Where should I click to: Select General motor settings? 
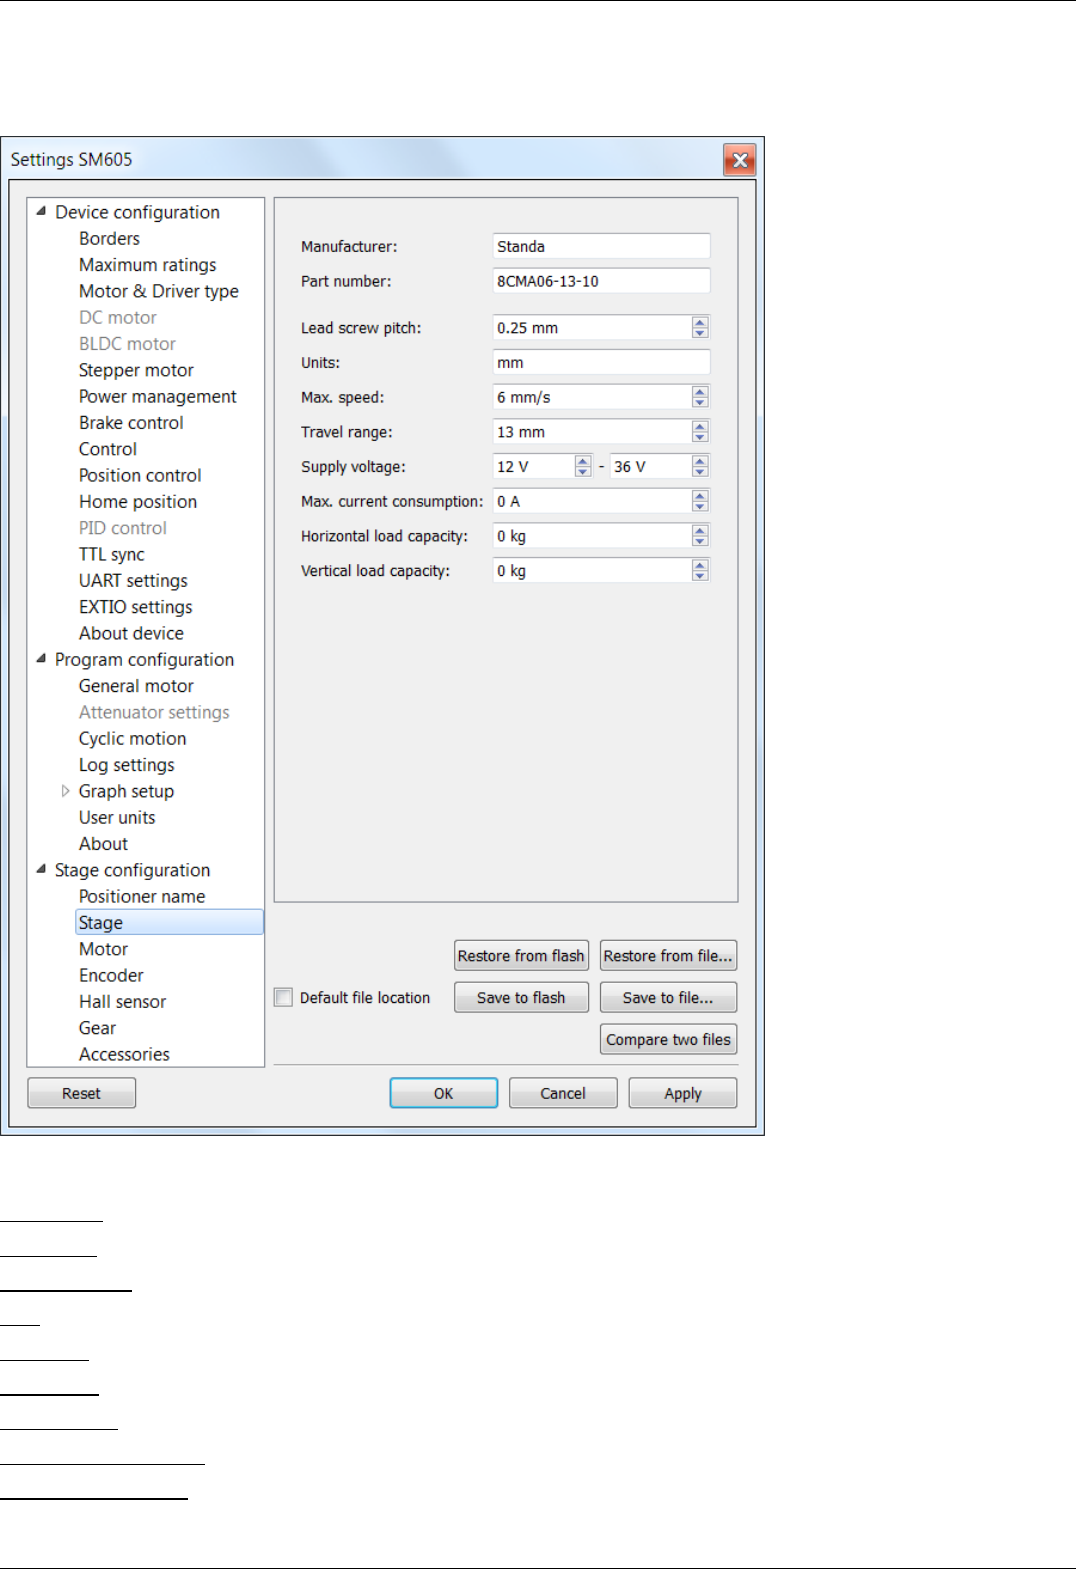[x=136, y=686]
